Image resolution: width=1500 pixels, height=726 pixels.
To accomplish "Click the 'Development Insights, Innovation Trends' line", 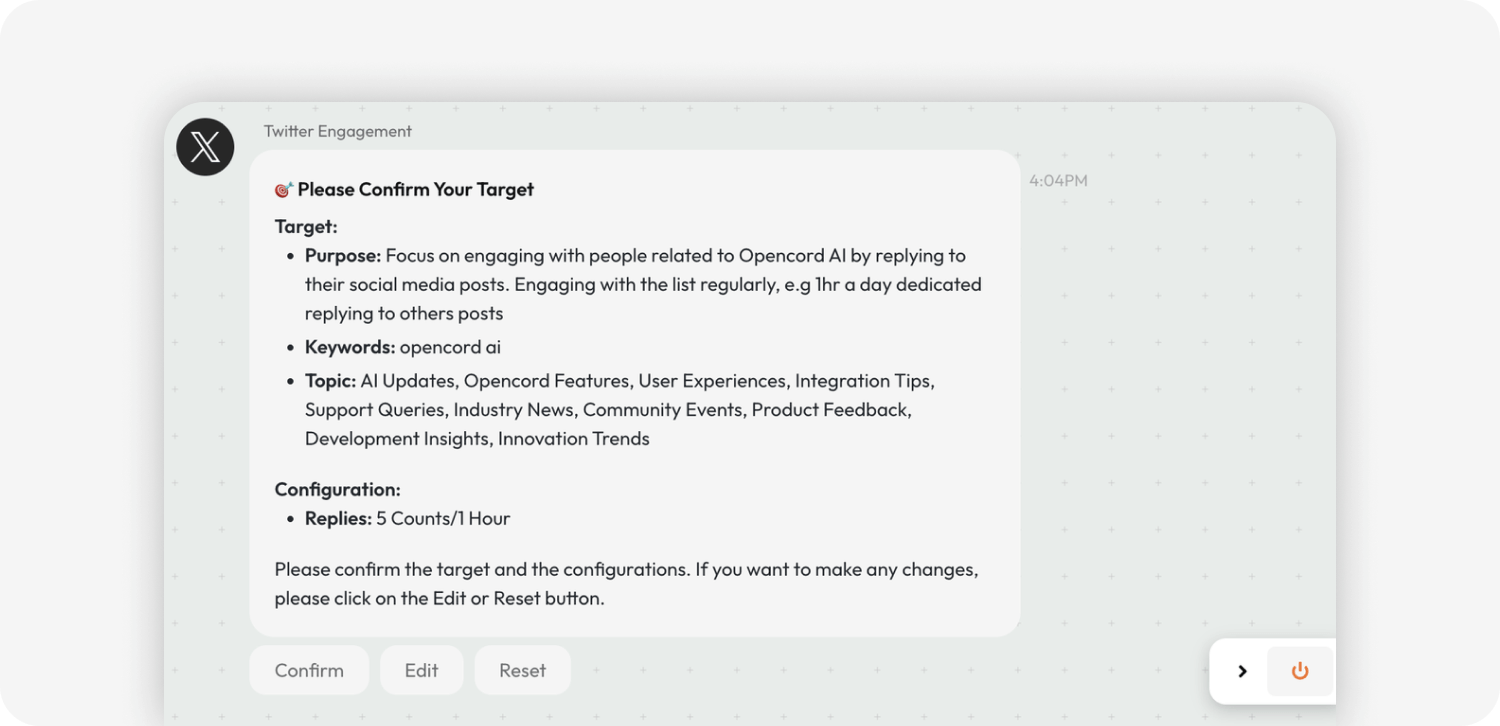I will (477, 439).
